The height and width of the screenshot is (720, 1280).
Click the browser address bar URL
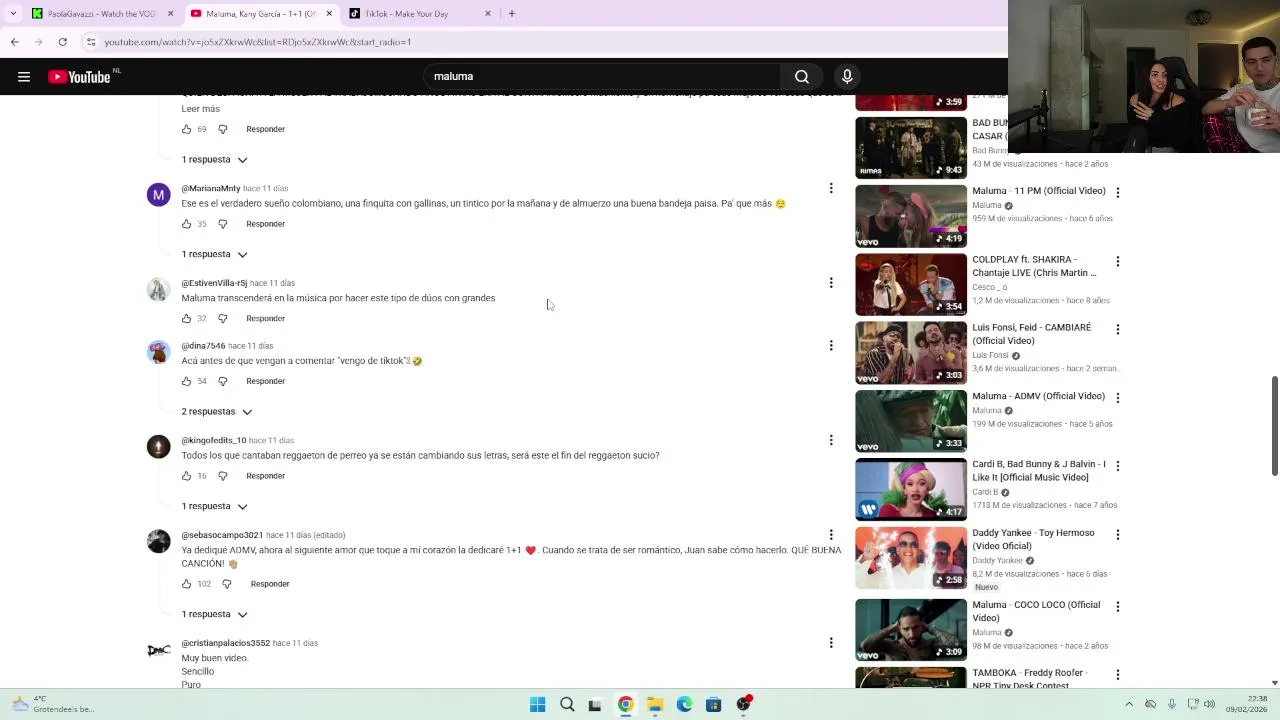(x=258, y=42)
